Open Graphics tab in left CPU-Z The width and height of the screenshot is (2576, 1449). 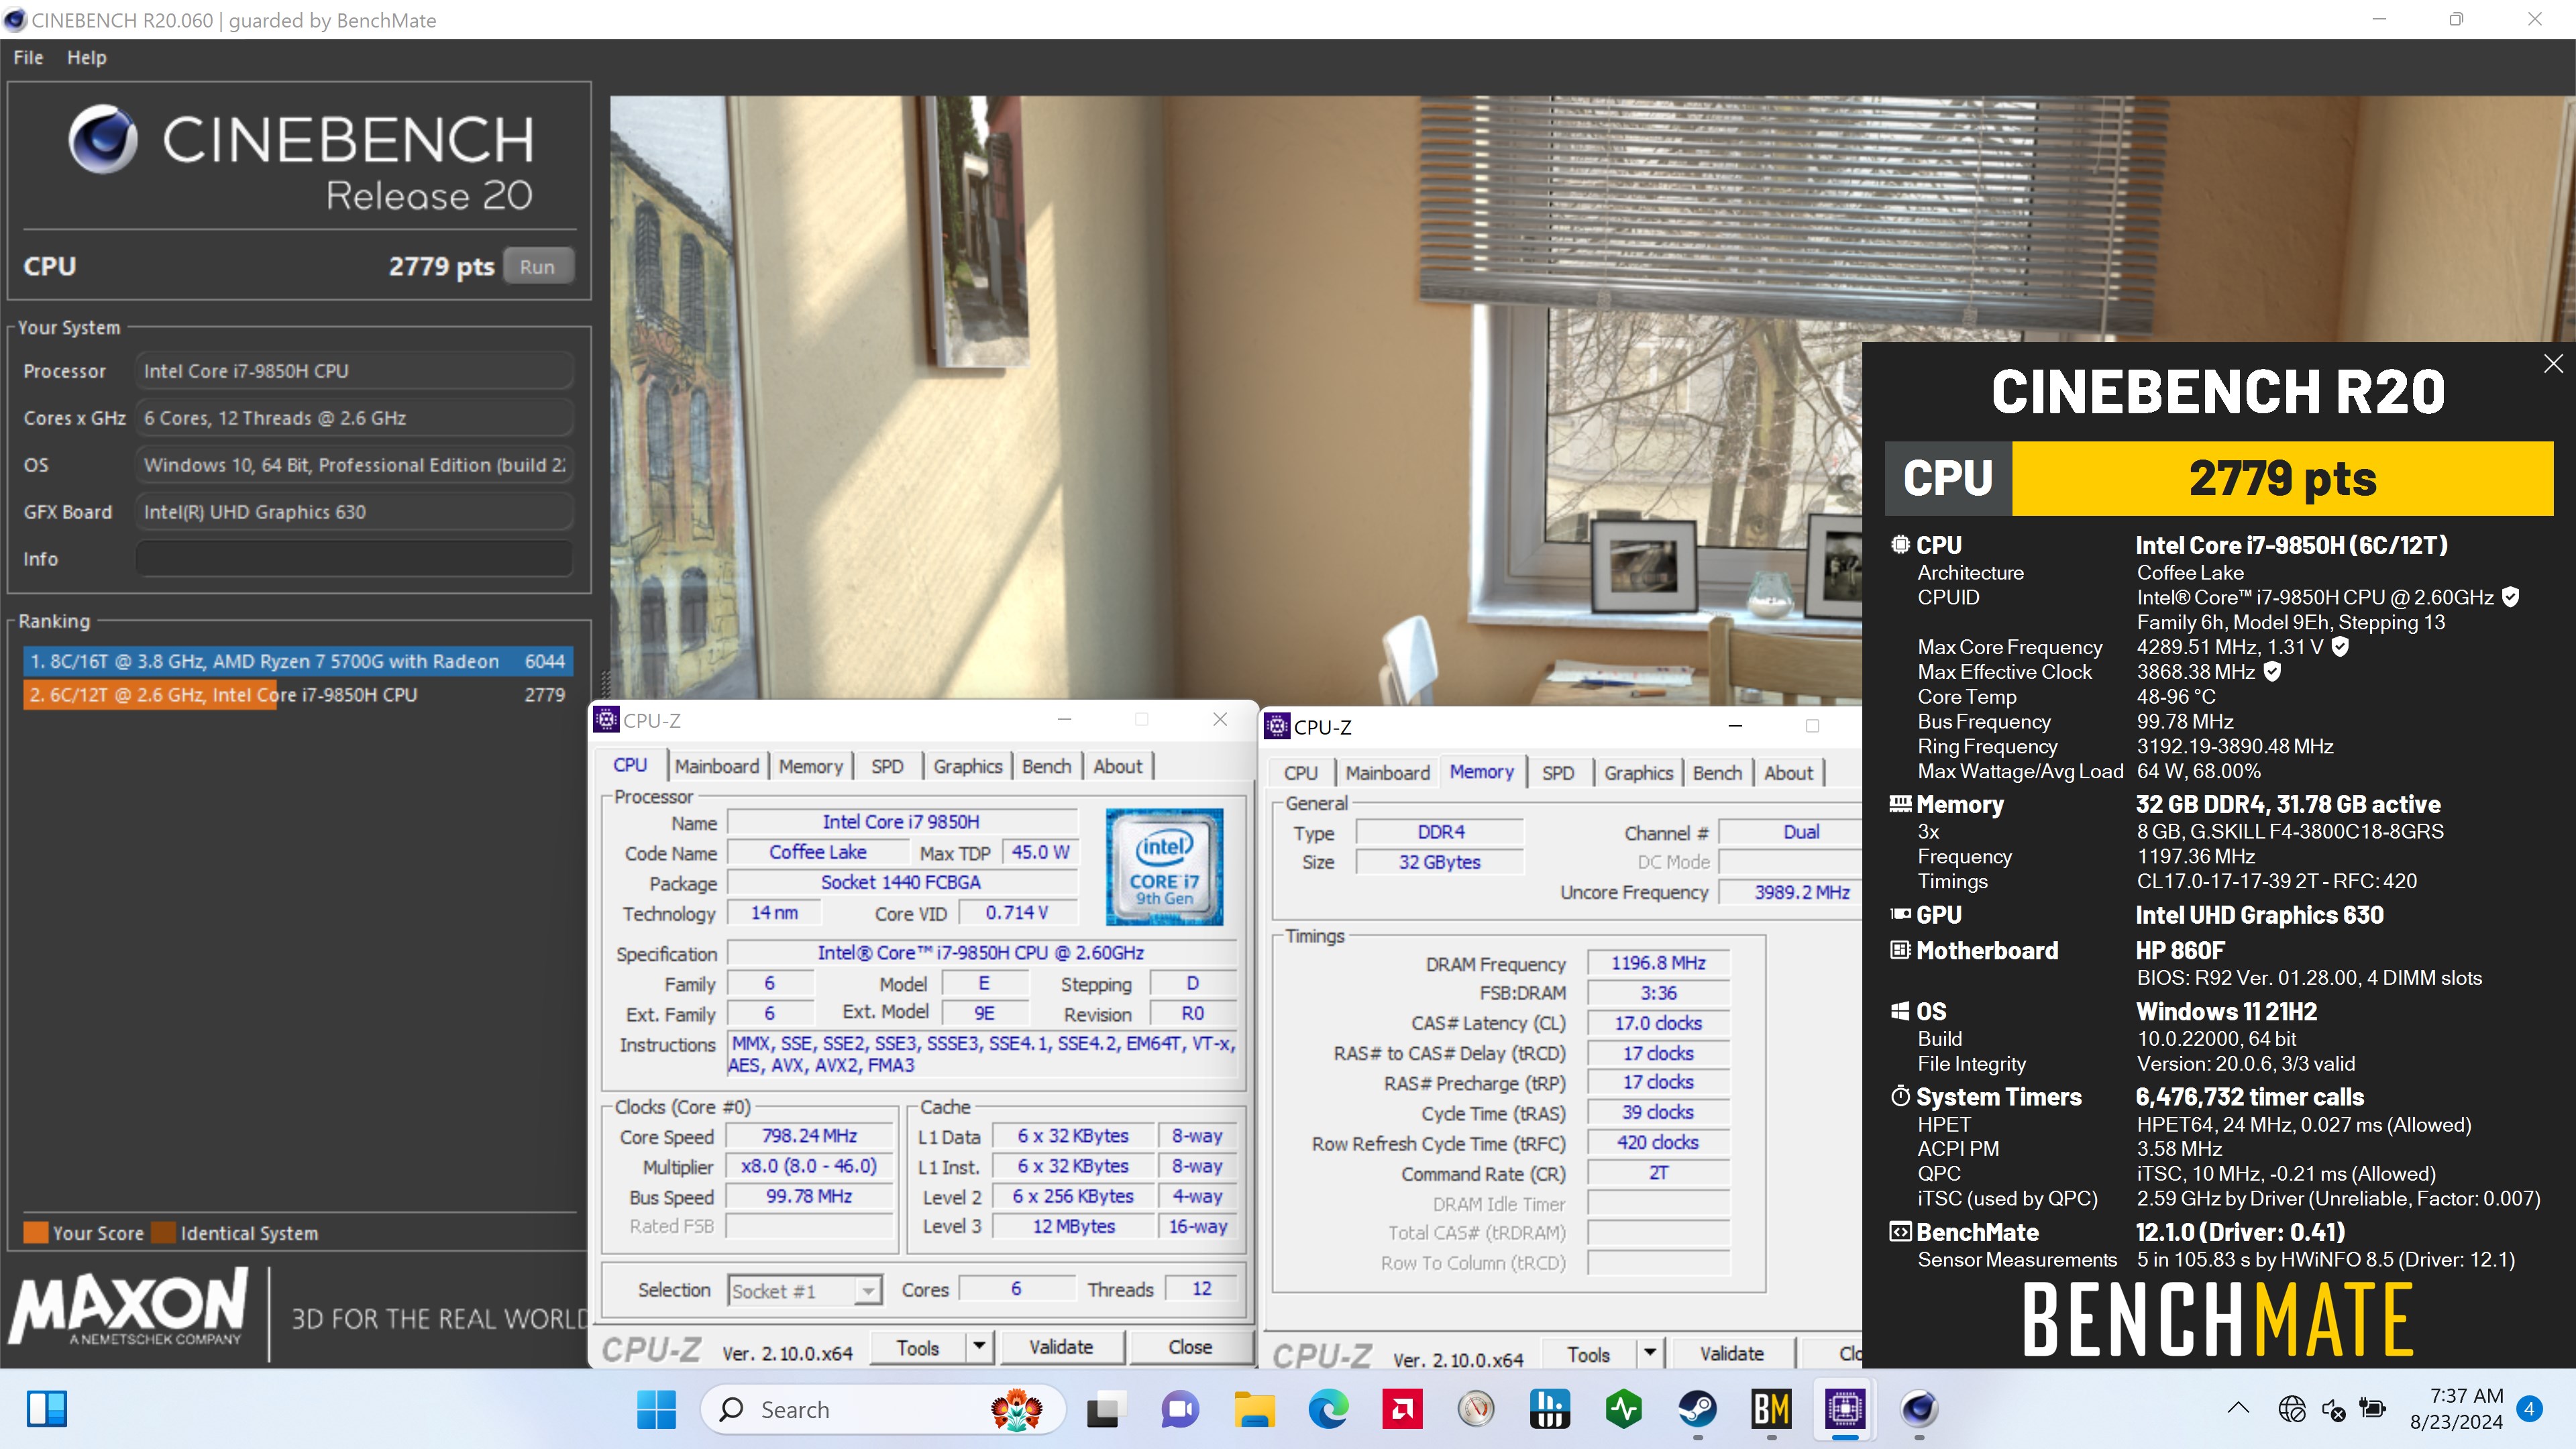[x=967, y=766]
